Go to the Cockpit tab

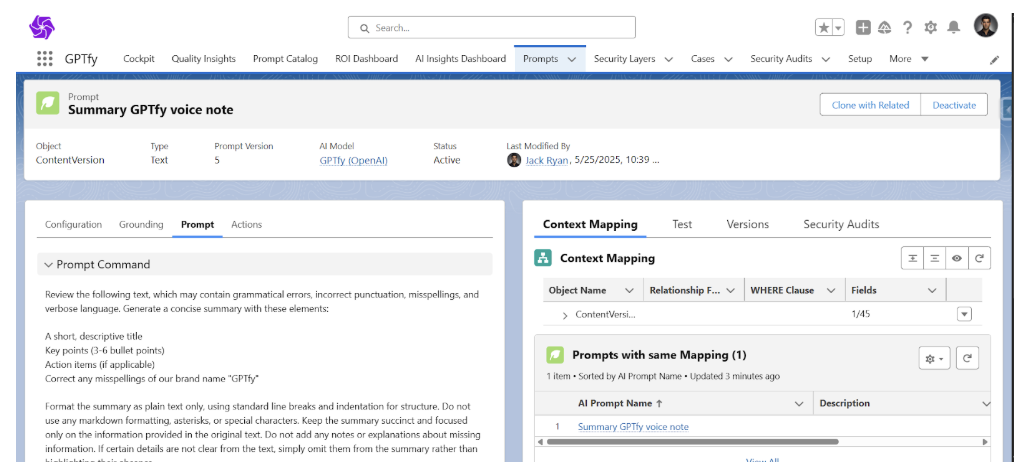pos(139,59)
